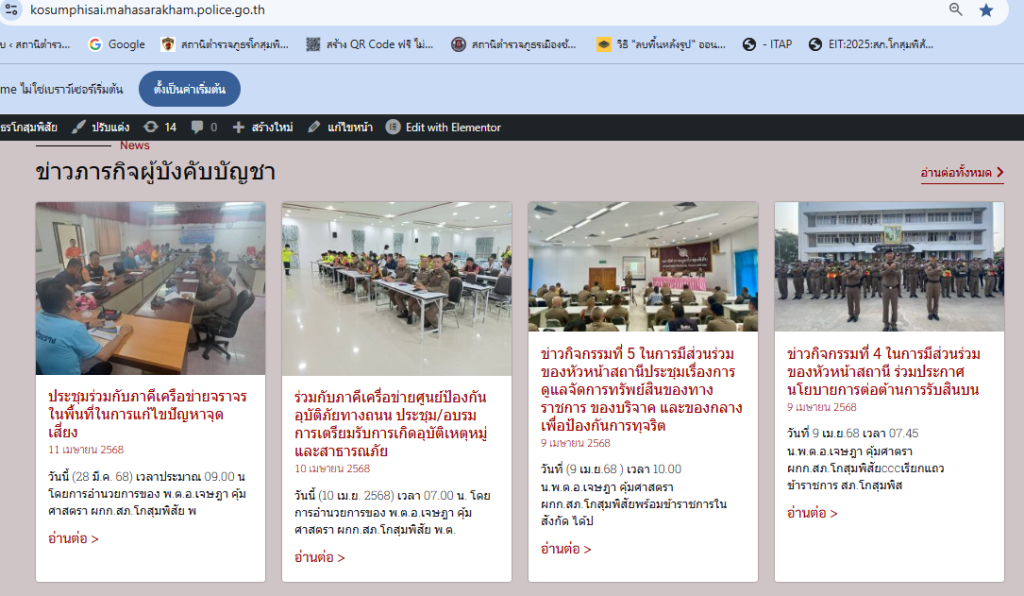This screenshot has width=1024, height=596.
Task: Open the comments bubble in admin bar
Action: [x=203, y=127]
